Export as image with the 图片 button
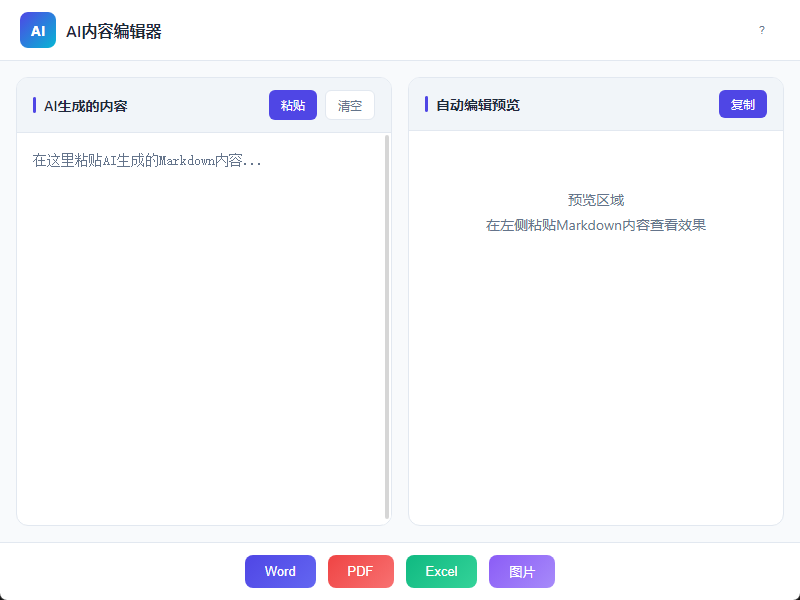Image resolution: width=800 pixels, height=600 pixels. (x=521, y=571)
